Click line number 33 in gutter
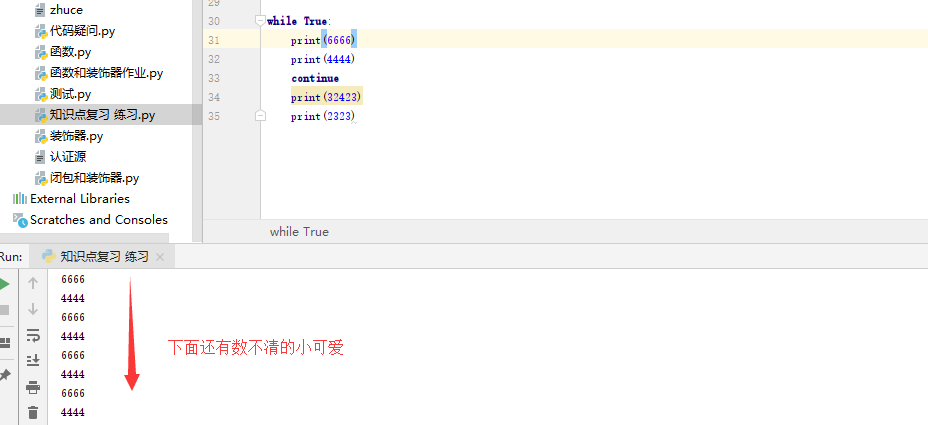The height and width of the screenshot is (425, 928). [x=214, y=78]
